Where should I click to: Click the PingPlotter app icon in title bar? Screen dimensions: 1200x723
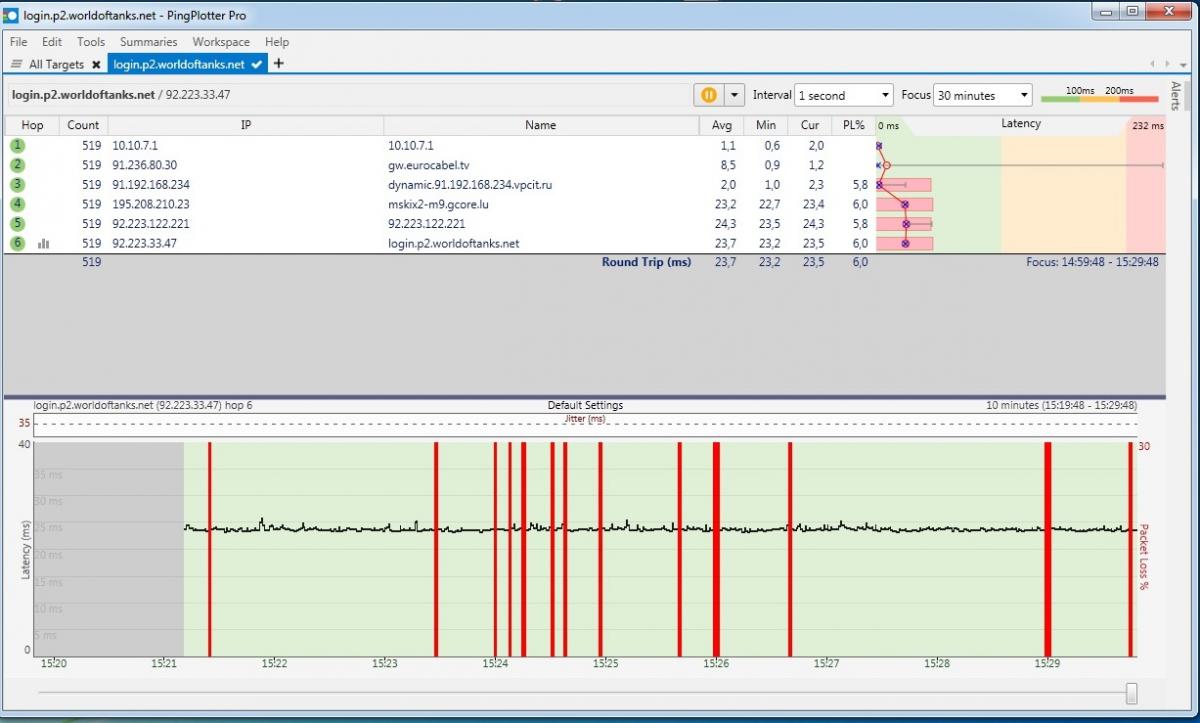tap(11, 15)
